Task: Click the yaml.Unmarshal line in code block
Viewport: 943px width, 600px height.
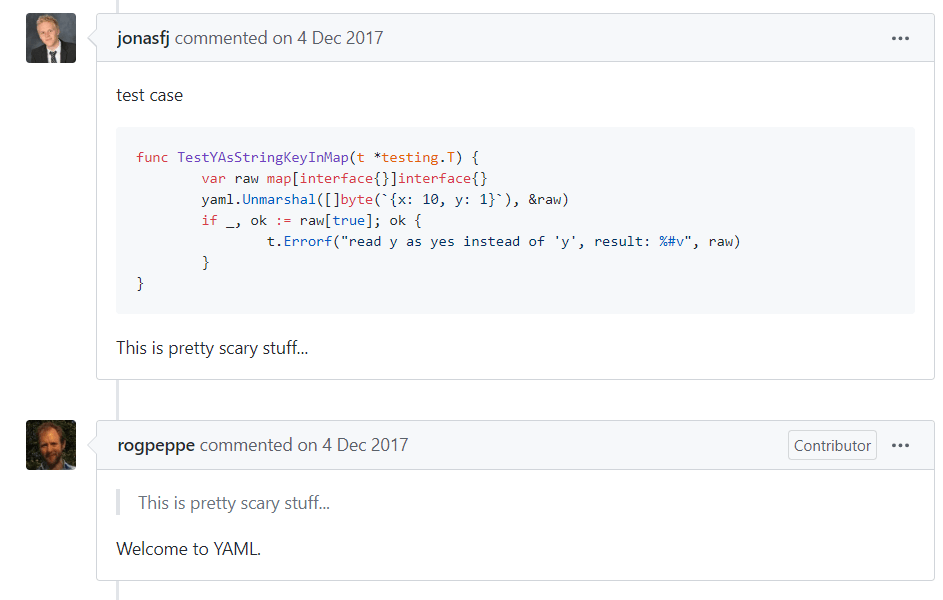Action: [x=384, y=199]
